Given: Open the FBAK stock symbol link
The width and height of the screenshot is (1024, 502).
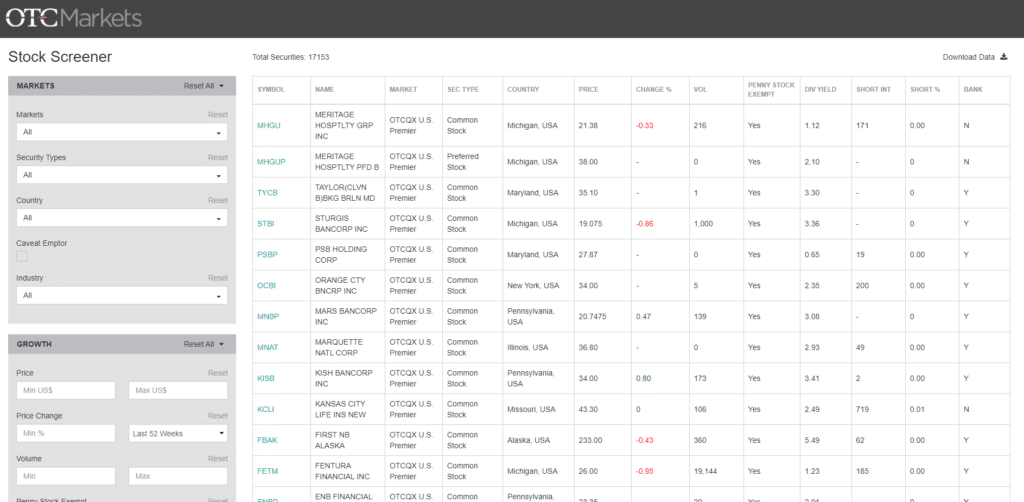Looking at the screenshot, I should point(268,440).
